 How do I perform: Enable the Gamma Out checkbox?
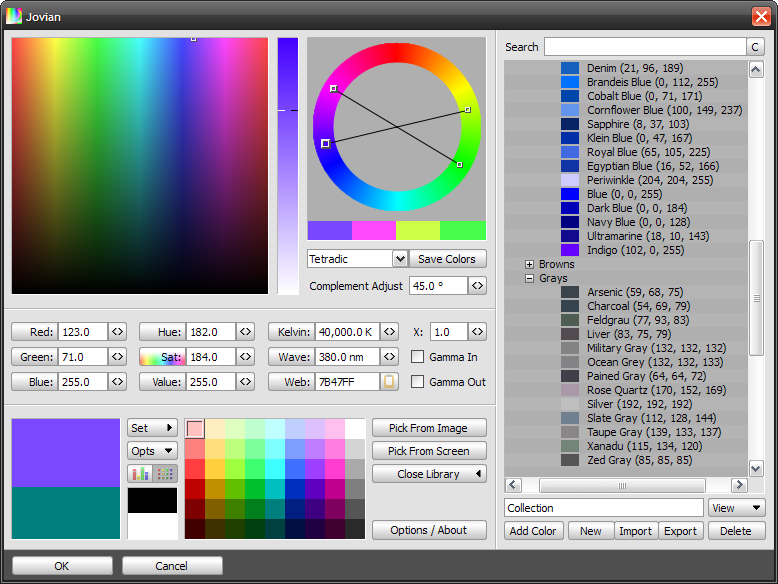[x=417, y=382]
